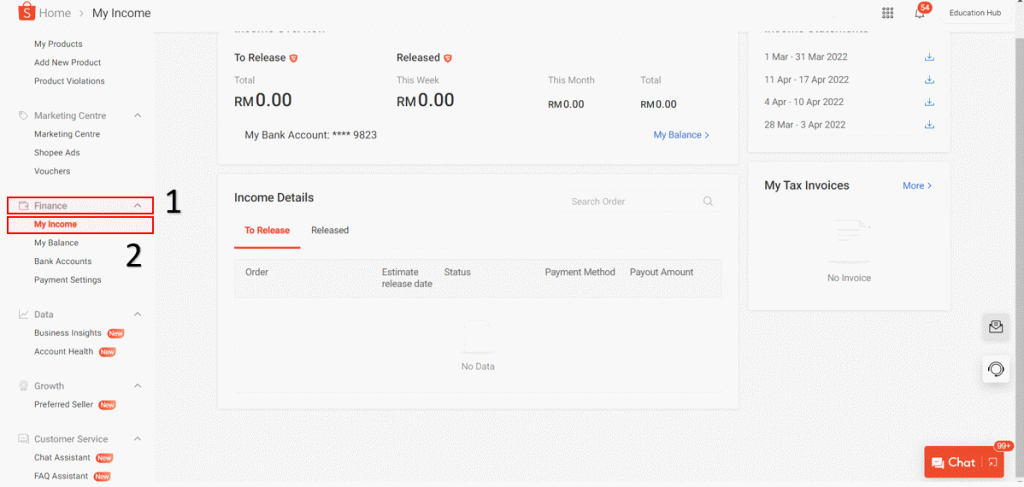Click the Search Order input field
This screenshot has width=1024, height=487.
coord(643,202)
